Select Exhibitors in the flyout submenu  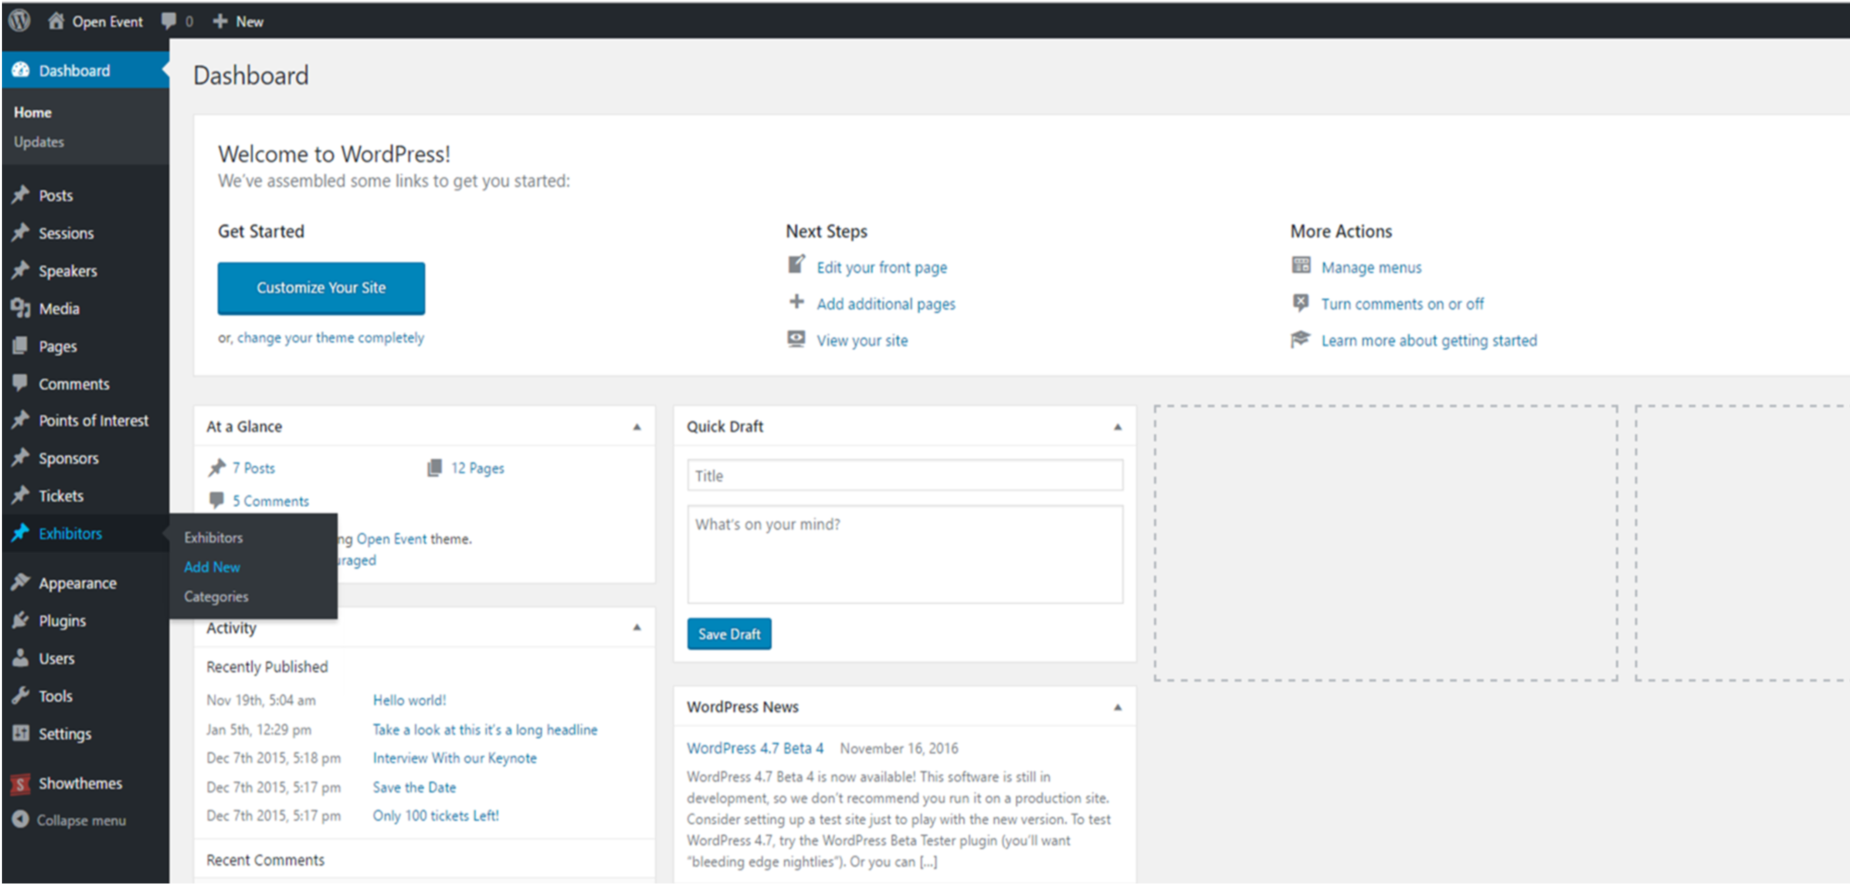pyautogui.click(x=213, y=537)
